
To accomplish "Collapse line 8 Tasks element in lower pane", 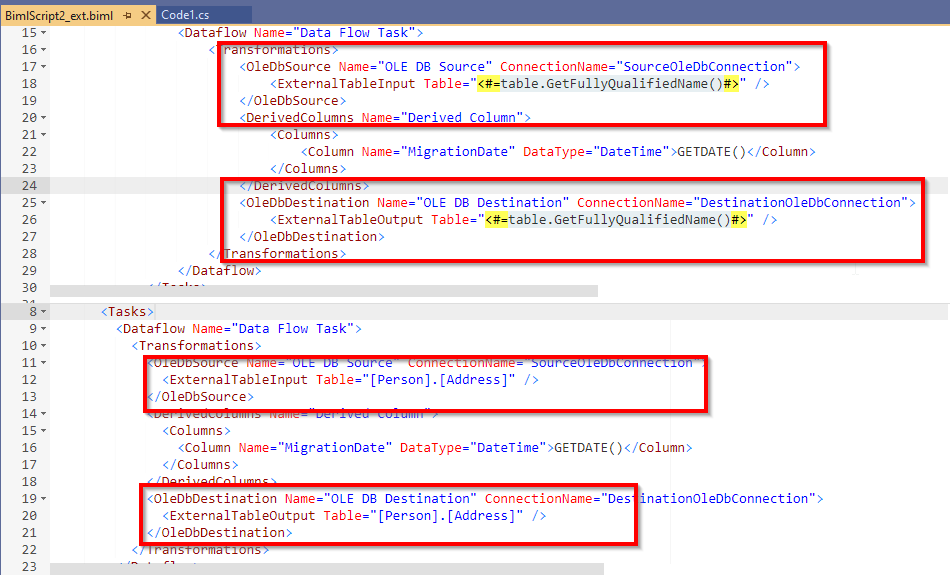I will [43, 312].
